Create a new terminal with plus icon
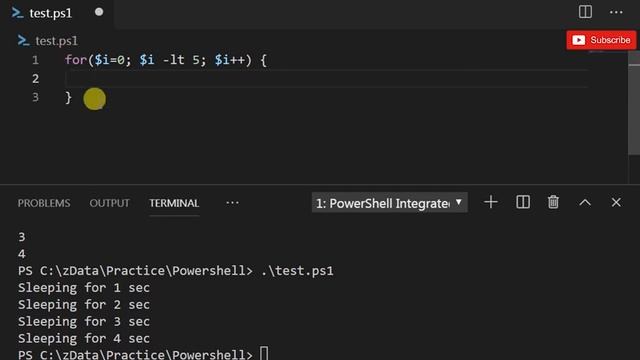 click(x=491, y=202)
